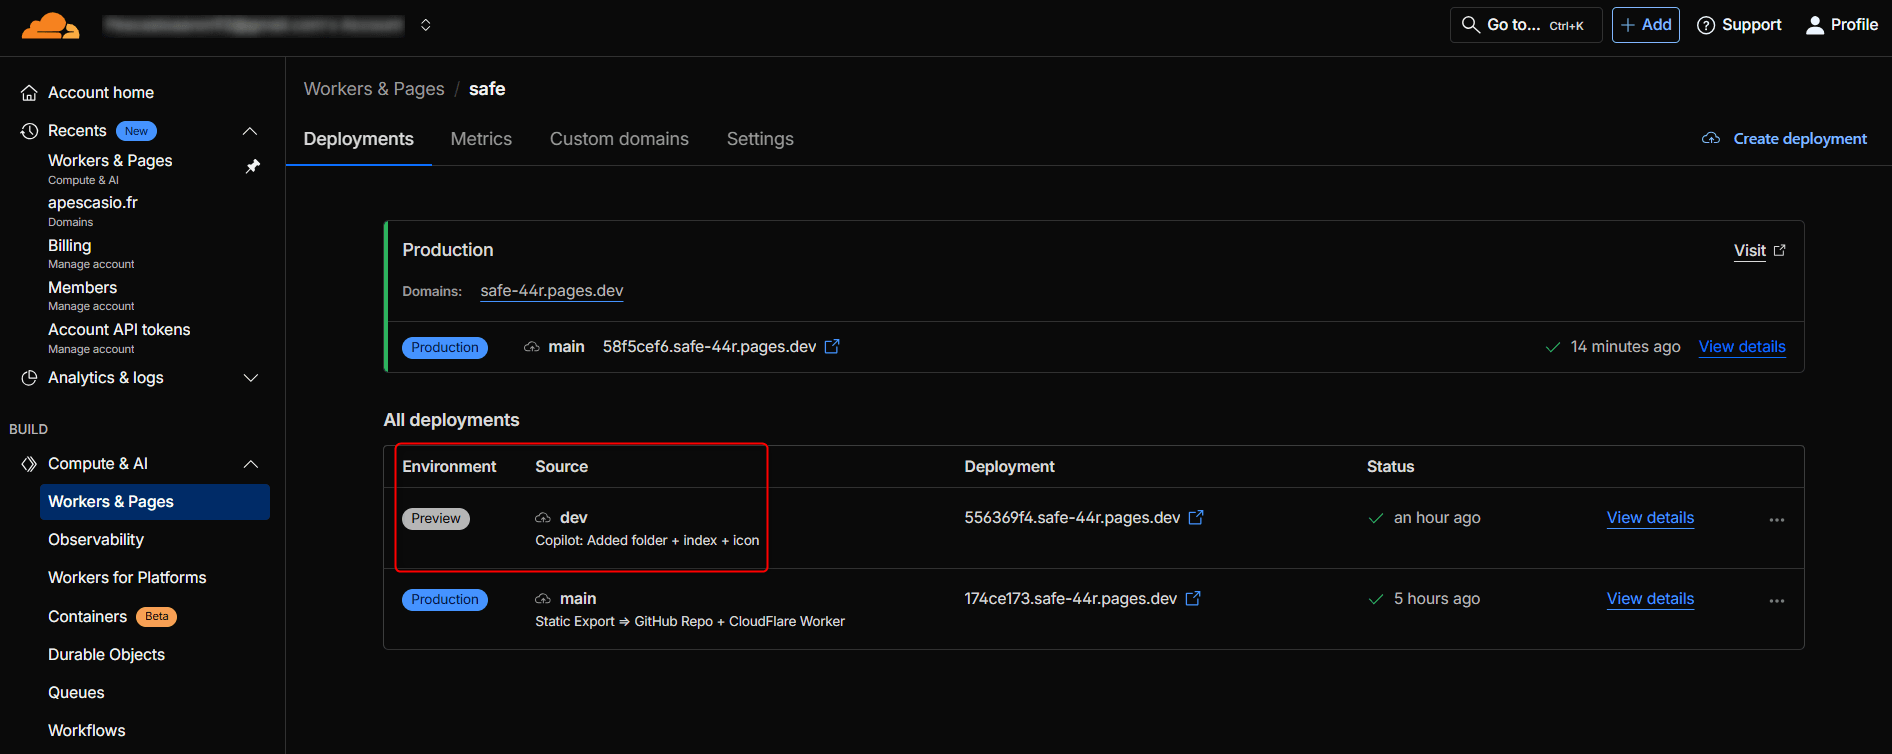Expand the Analytics & logs section

[251, 378]
